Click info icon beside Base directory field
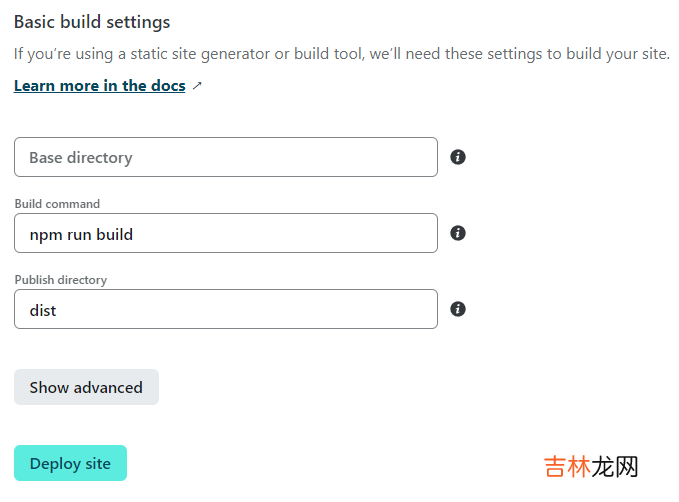This screenshot has height=502, width=679. [x=458, y=157]
